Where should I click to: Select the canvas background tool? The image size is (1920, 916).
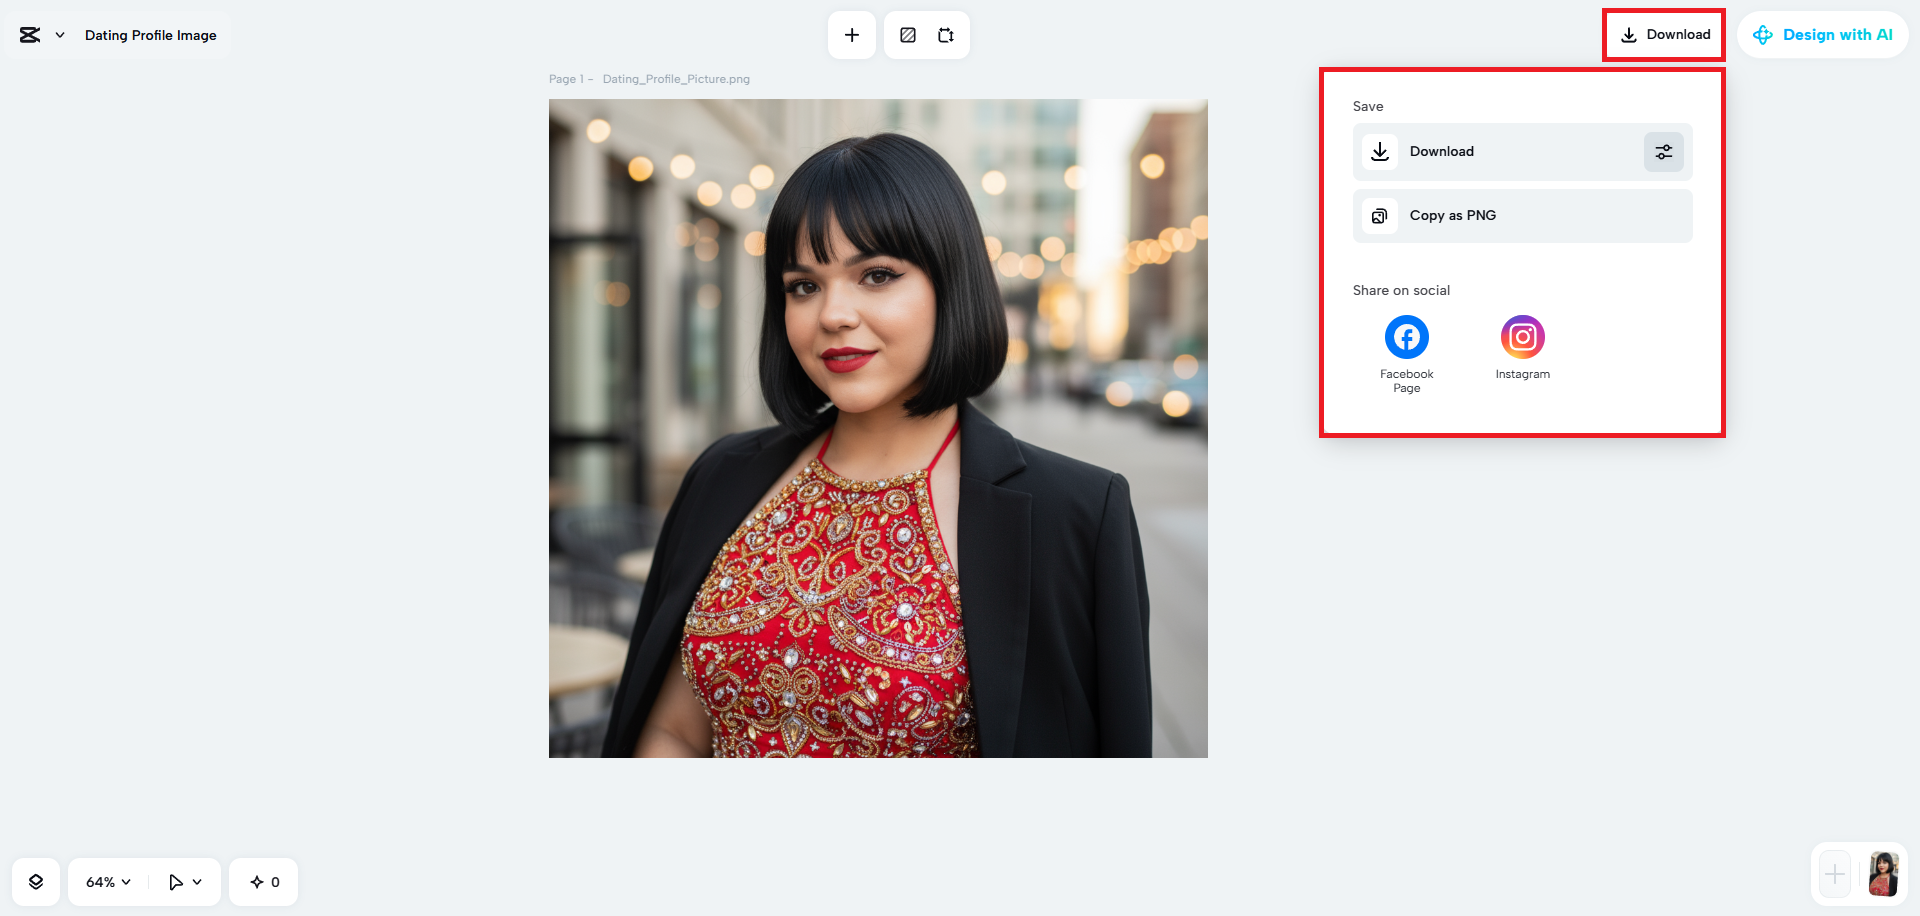point(907,34)
